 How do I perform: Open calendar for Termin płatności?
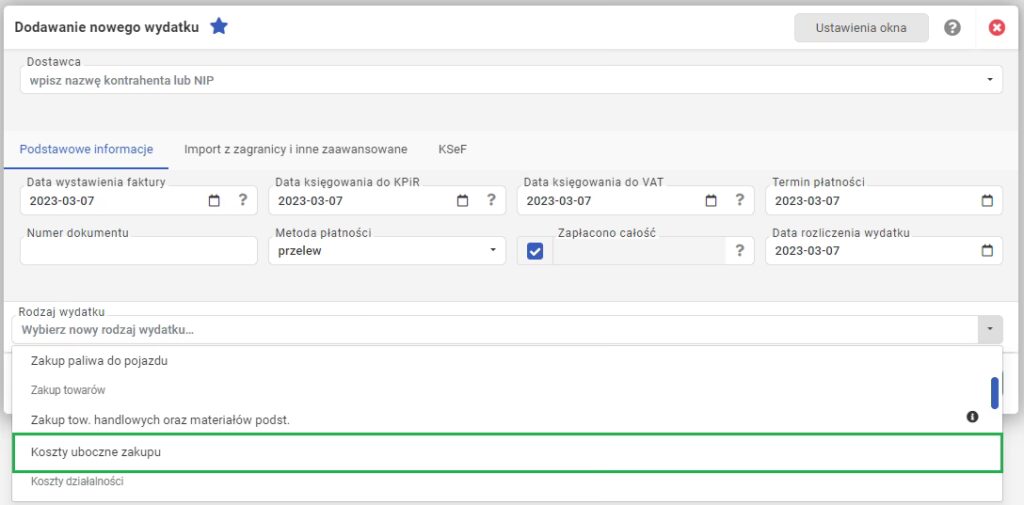[x=987, y=200]
